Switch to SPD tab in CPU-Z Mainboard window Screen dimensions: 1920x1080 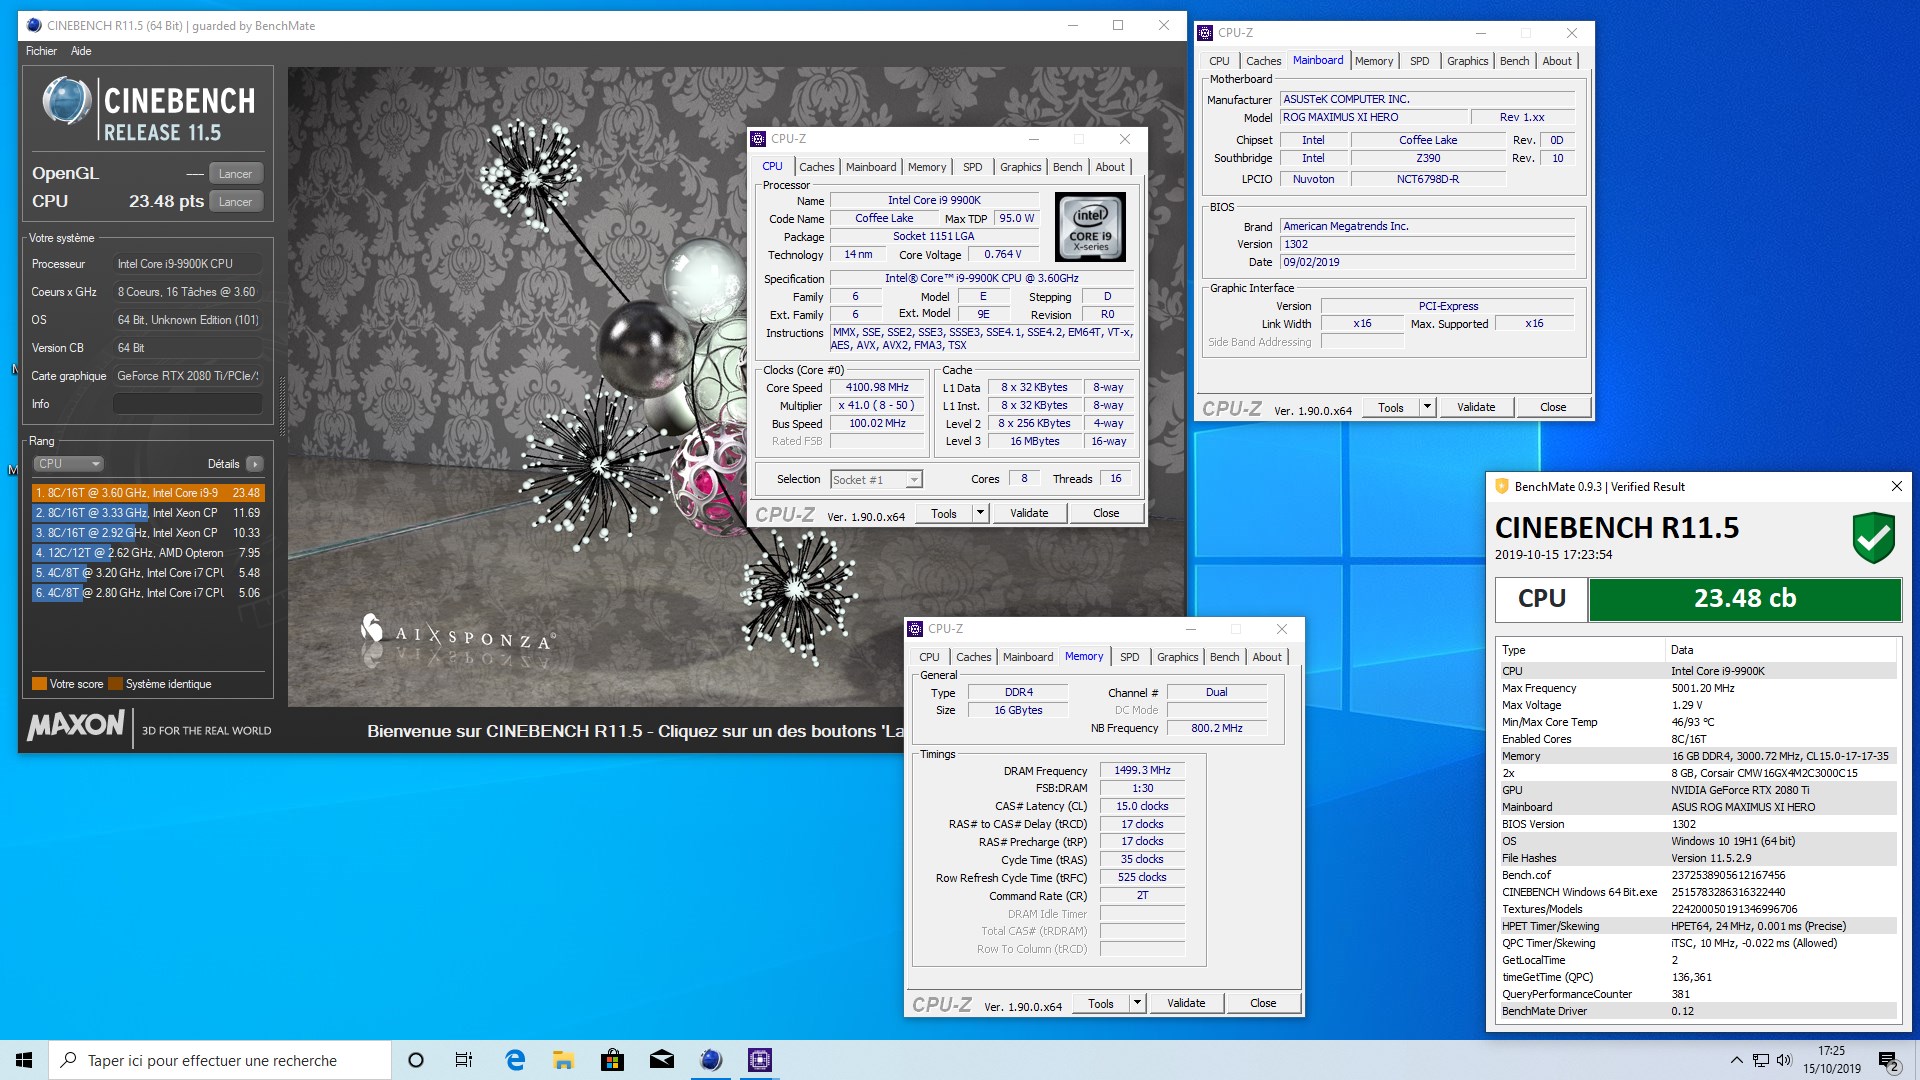pos(1419,61)
